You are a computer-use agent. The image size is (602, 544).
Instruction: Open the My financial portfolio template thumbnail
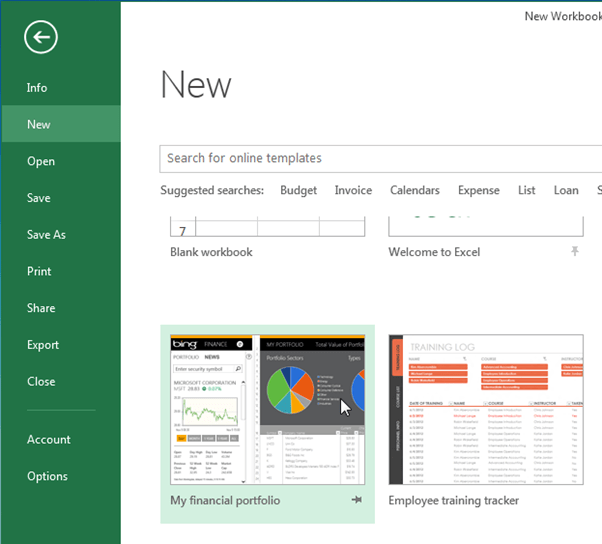tap(267, 410)
